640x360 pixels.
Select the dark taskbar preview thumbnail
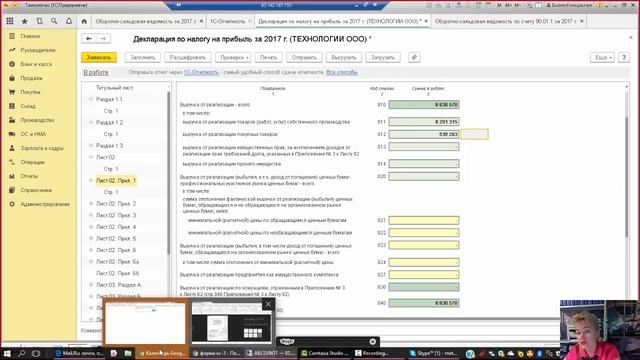click(x=231, y=322)
